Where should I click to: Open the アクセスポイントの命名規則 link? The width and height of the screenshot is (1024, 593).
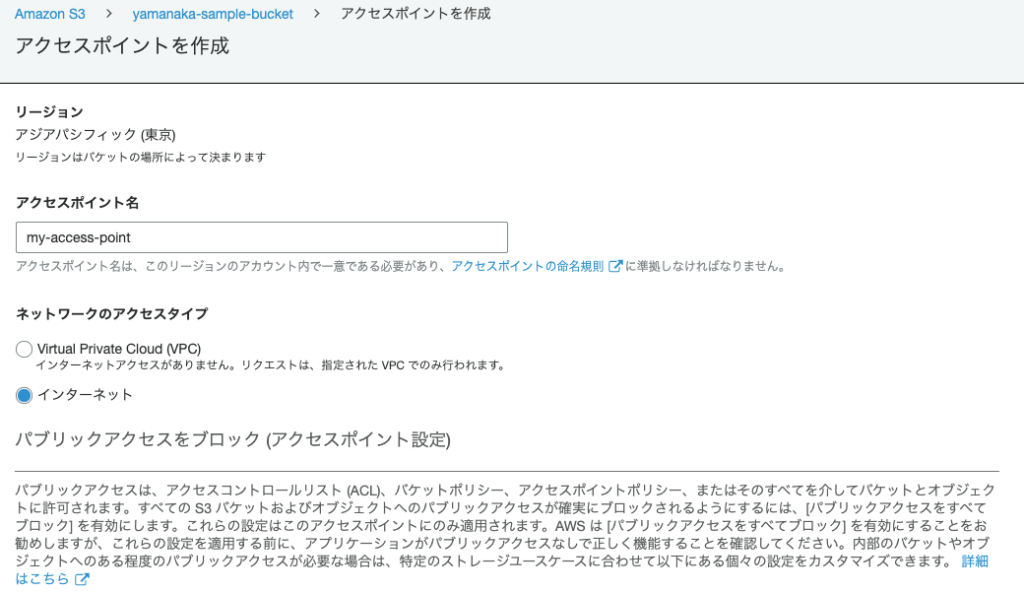pyautogui.click(x=527, y=266)
